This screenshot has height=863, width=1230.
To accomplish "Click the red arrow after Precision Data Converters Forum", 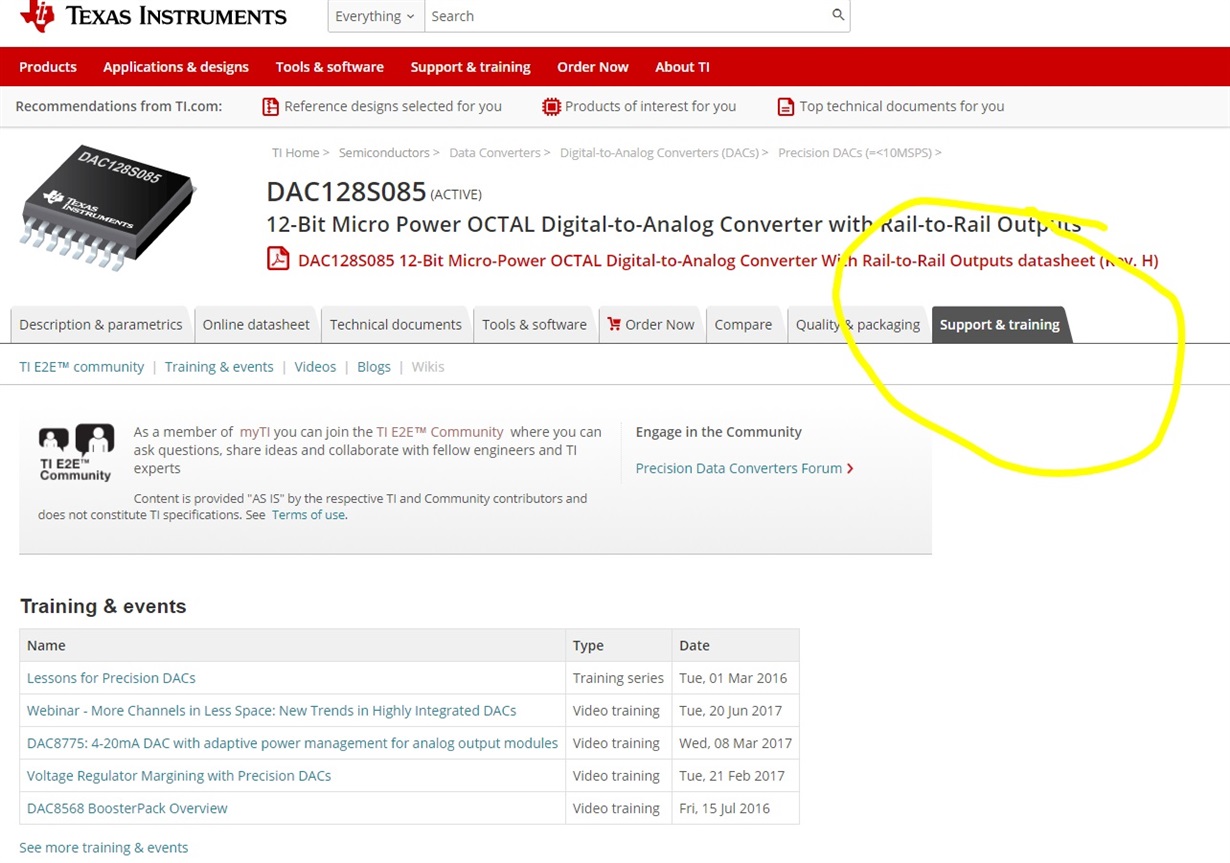I will 850,468.
